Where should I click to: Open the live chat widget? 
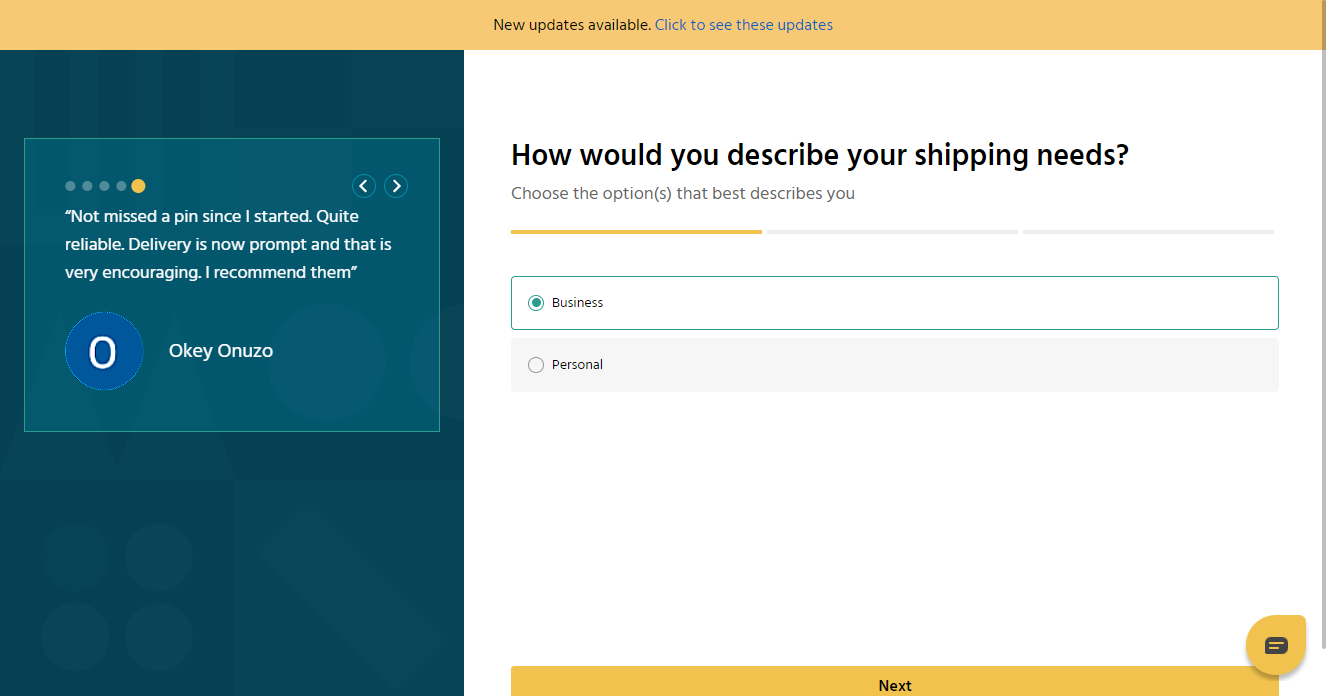point(1276,645)
